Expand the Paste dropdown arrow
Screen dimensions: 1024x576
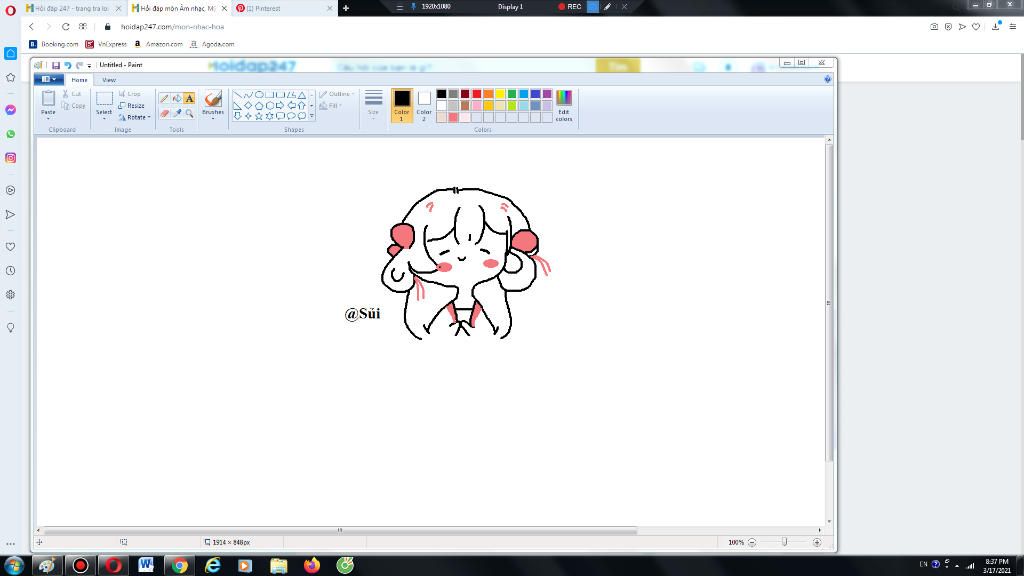pos(48,119)
